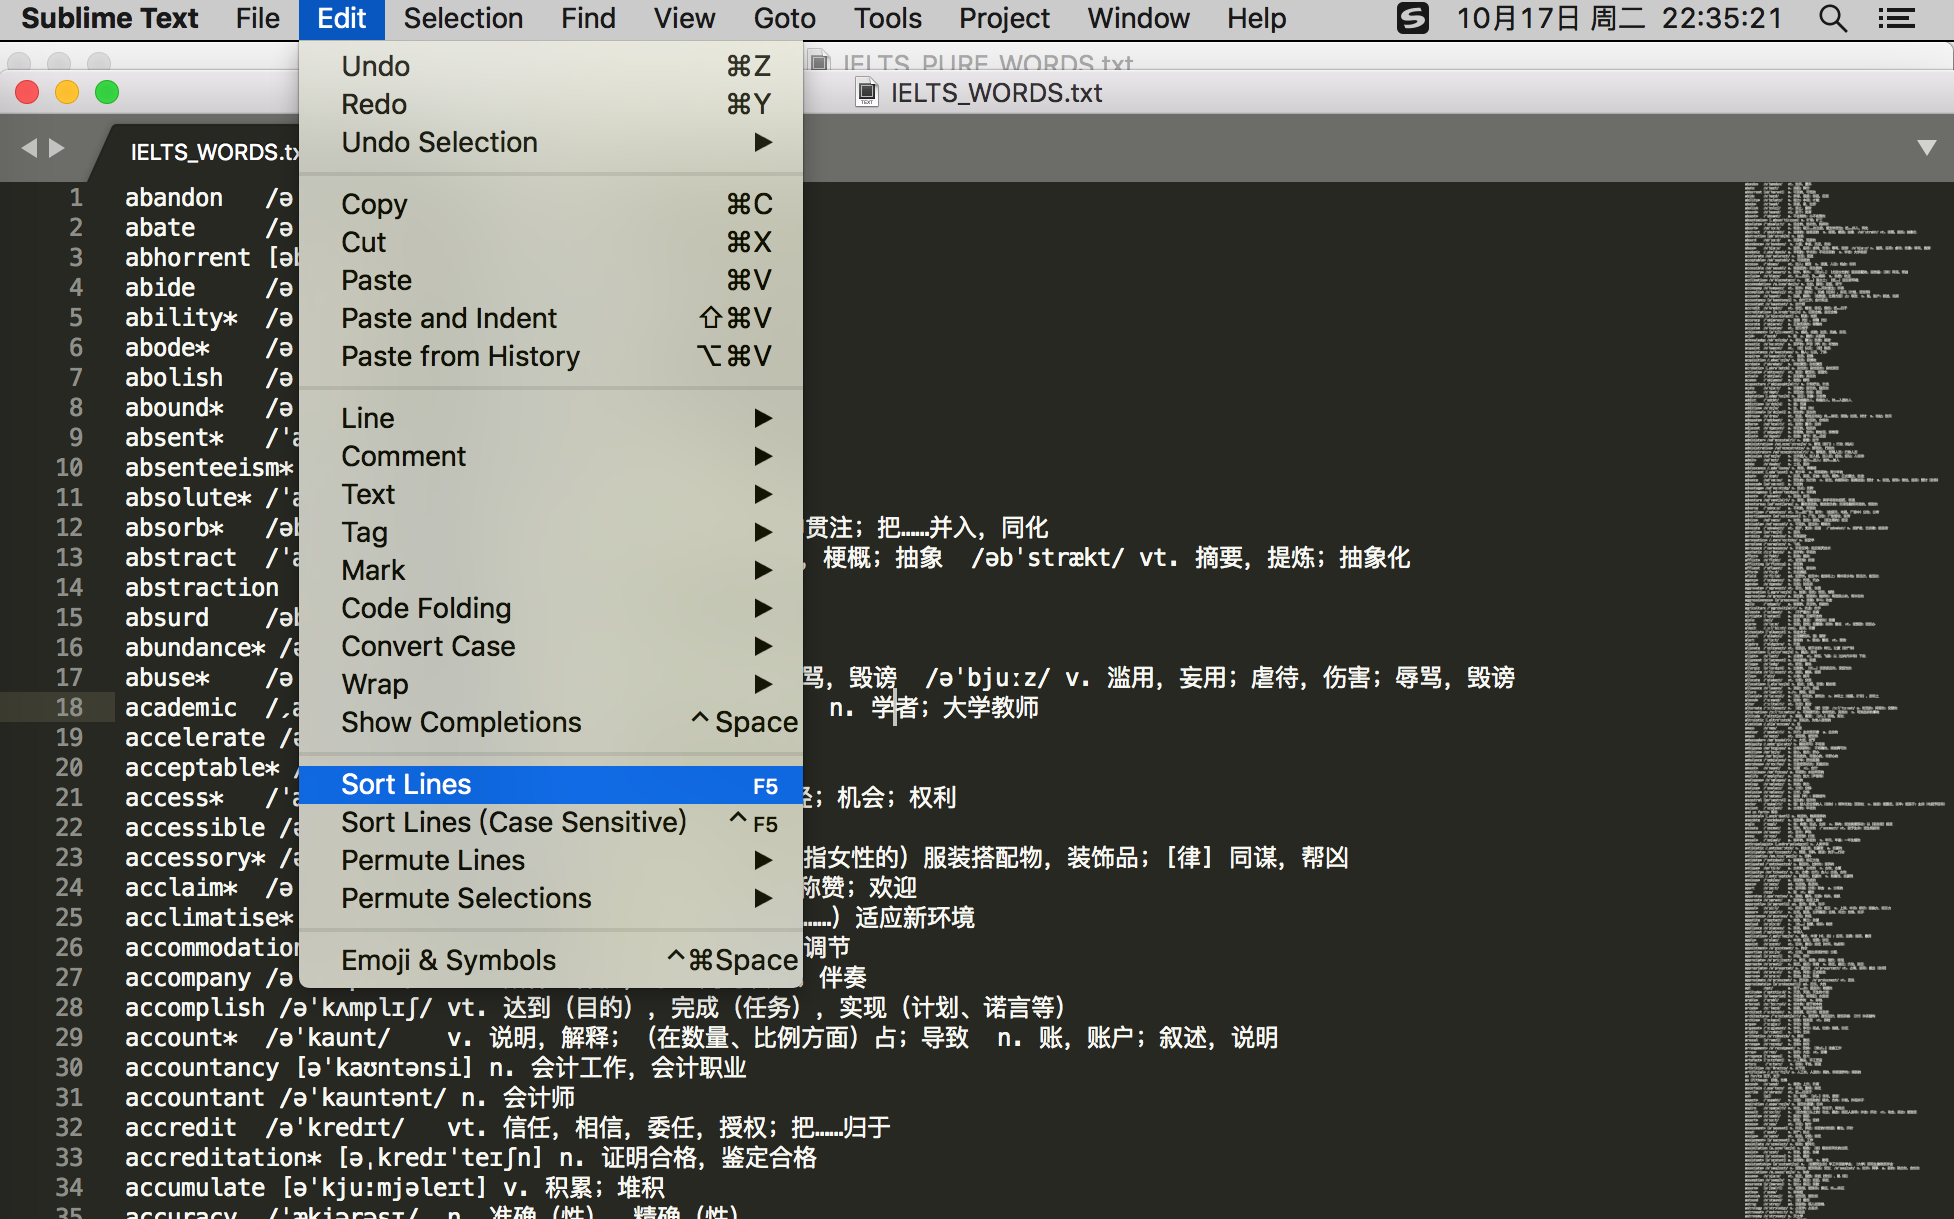Open the Project menu
The image size is (1954, 1219).
pyautogui.click(x=1004, y=18)
